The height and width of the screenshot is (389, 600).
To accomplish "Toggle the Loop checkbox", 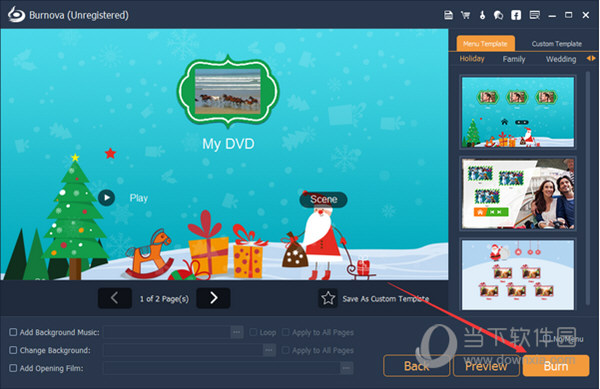I will click(253, 332).
